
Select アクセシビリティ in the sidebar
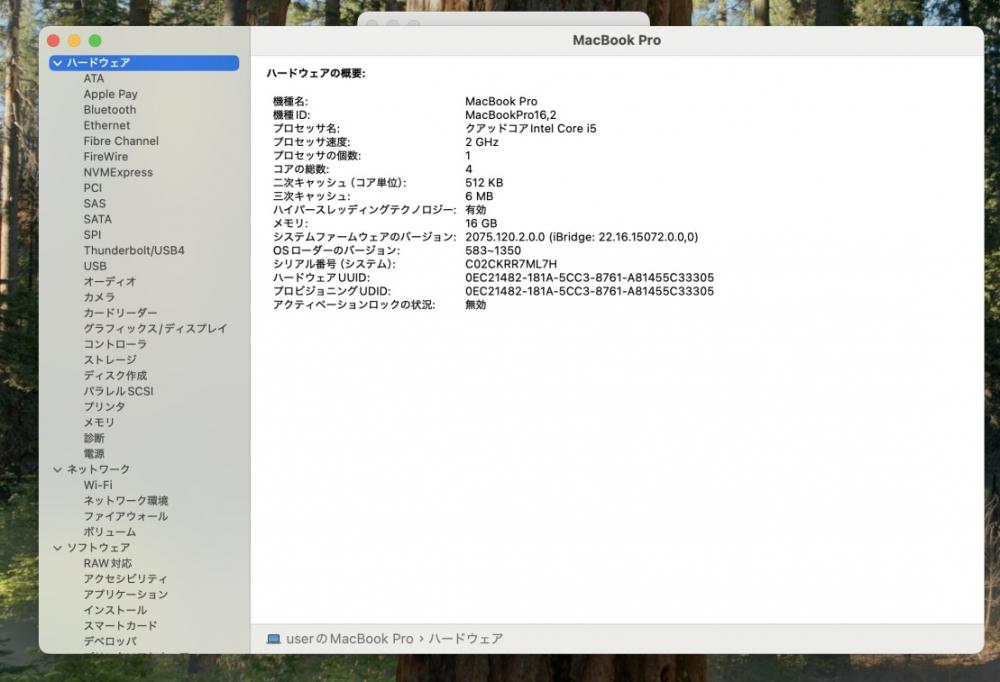point(125,579)
